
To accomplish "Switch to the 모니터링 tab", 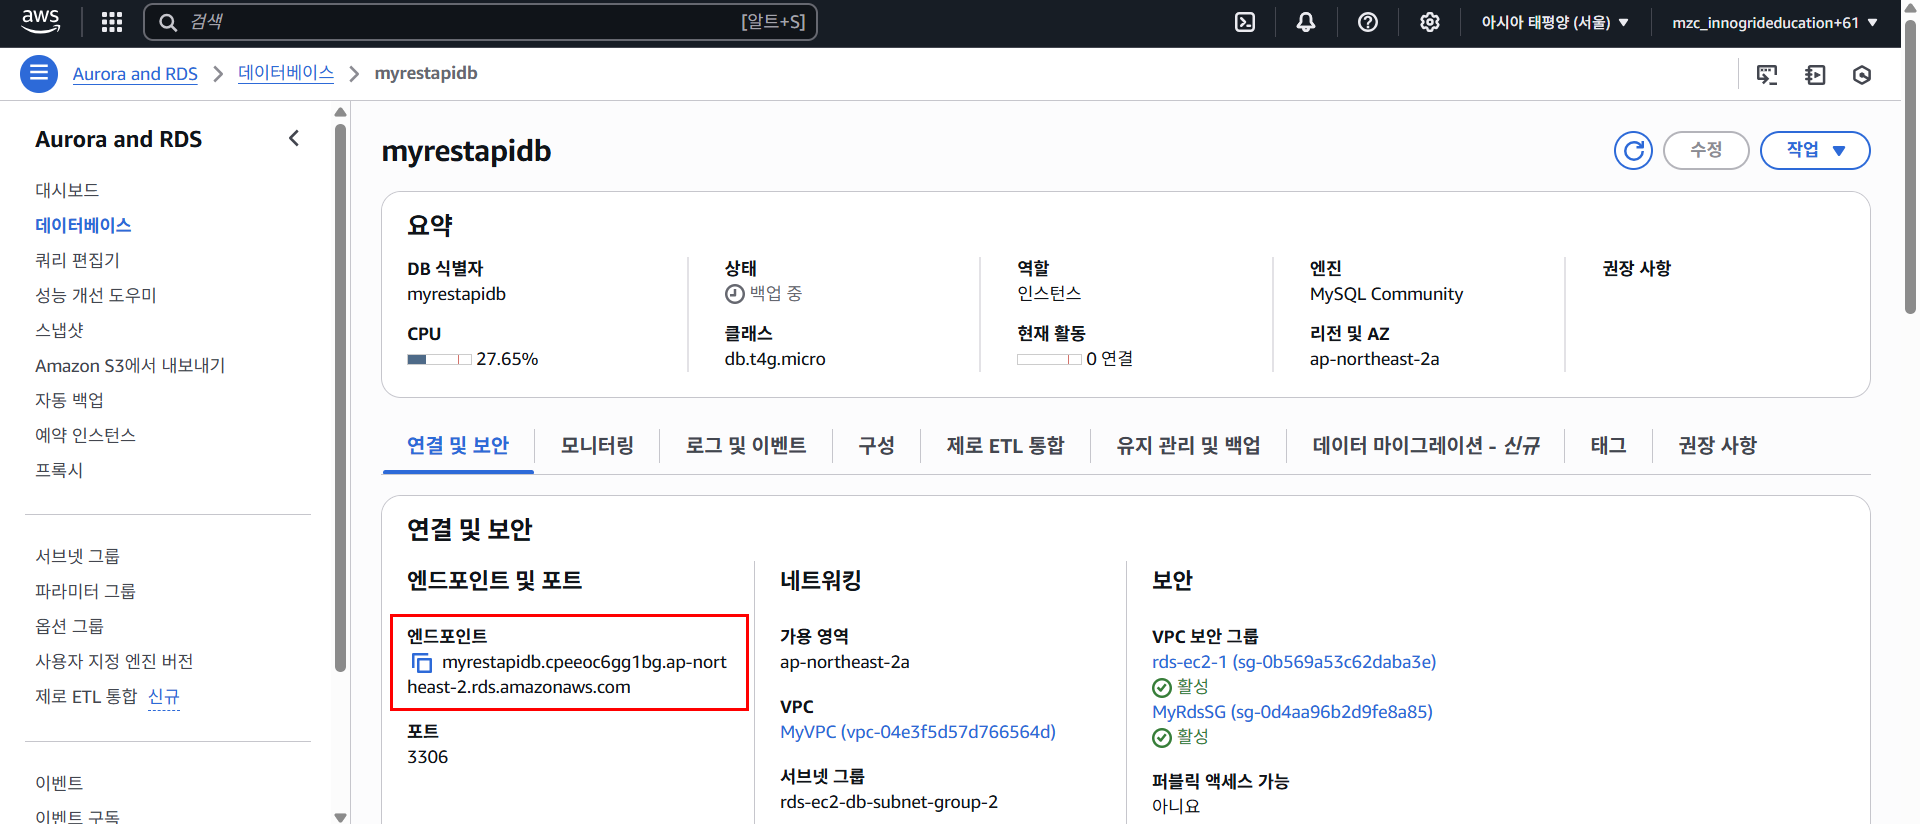I will pos(597,446).
